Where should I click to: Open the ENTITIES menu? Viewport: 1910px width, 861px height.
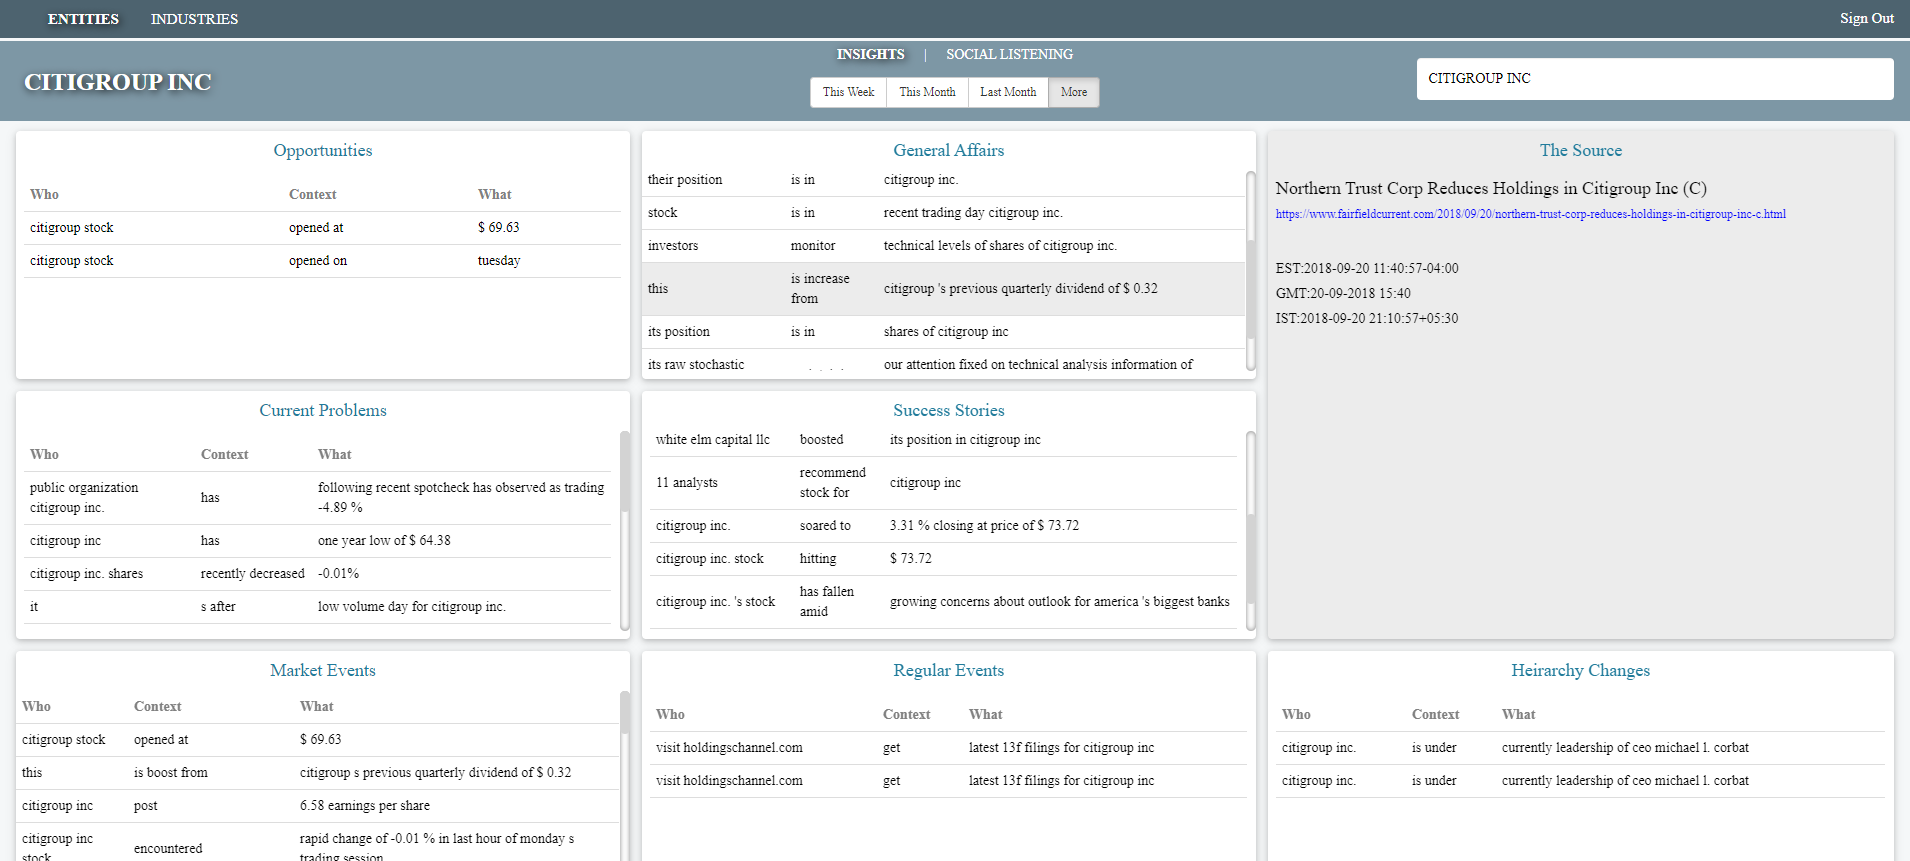coord(83,19)
